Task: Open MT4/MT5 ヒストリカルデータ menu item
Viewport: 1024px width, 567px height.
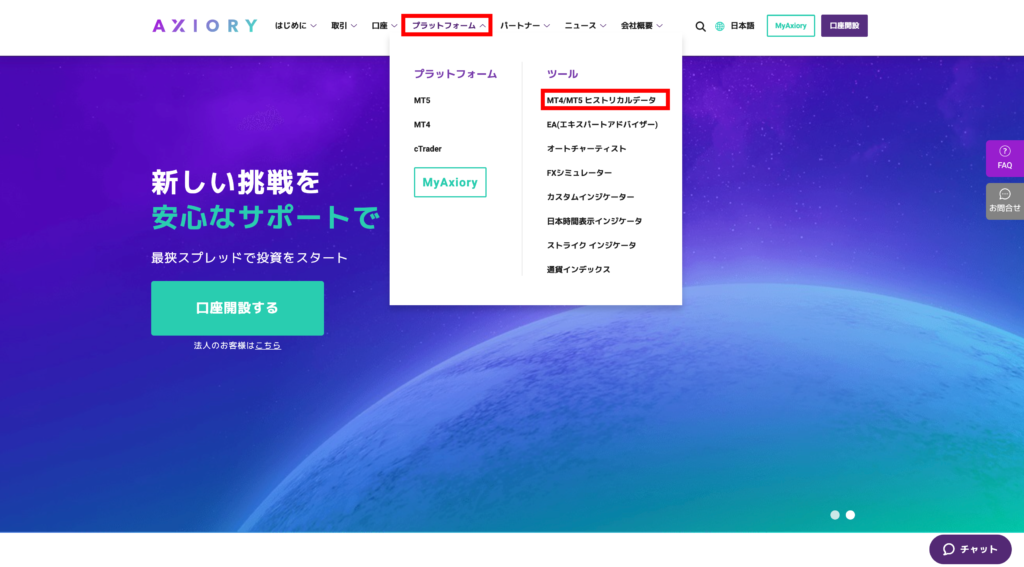Action: coord(601,100)
